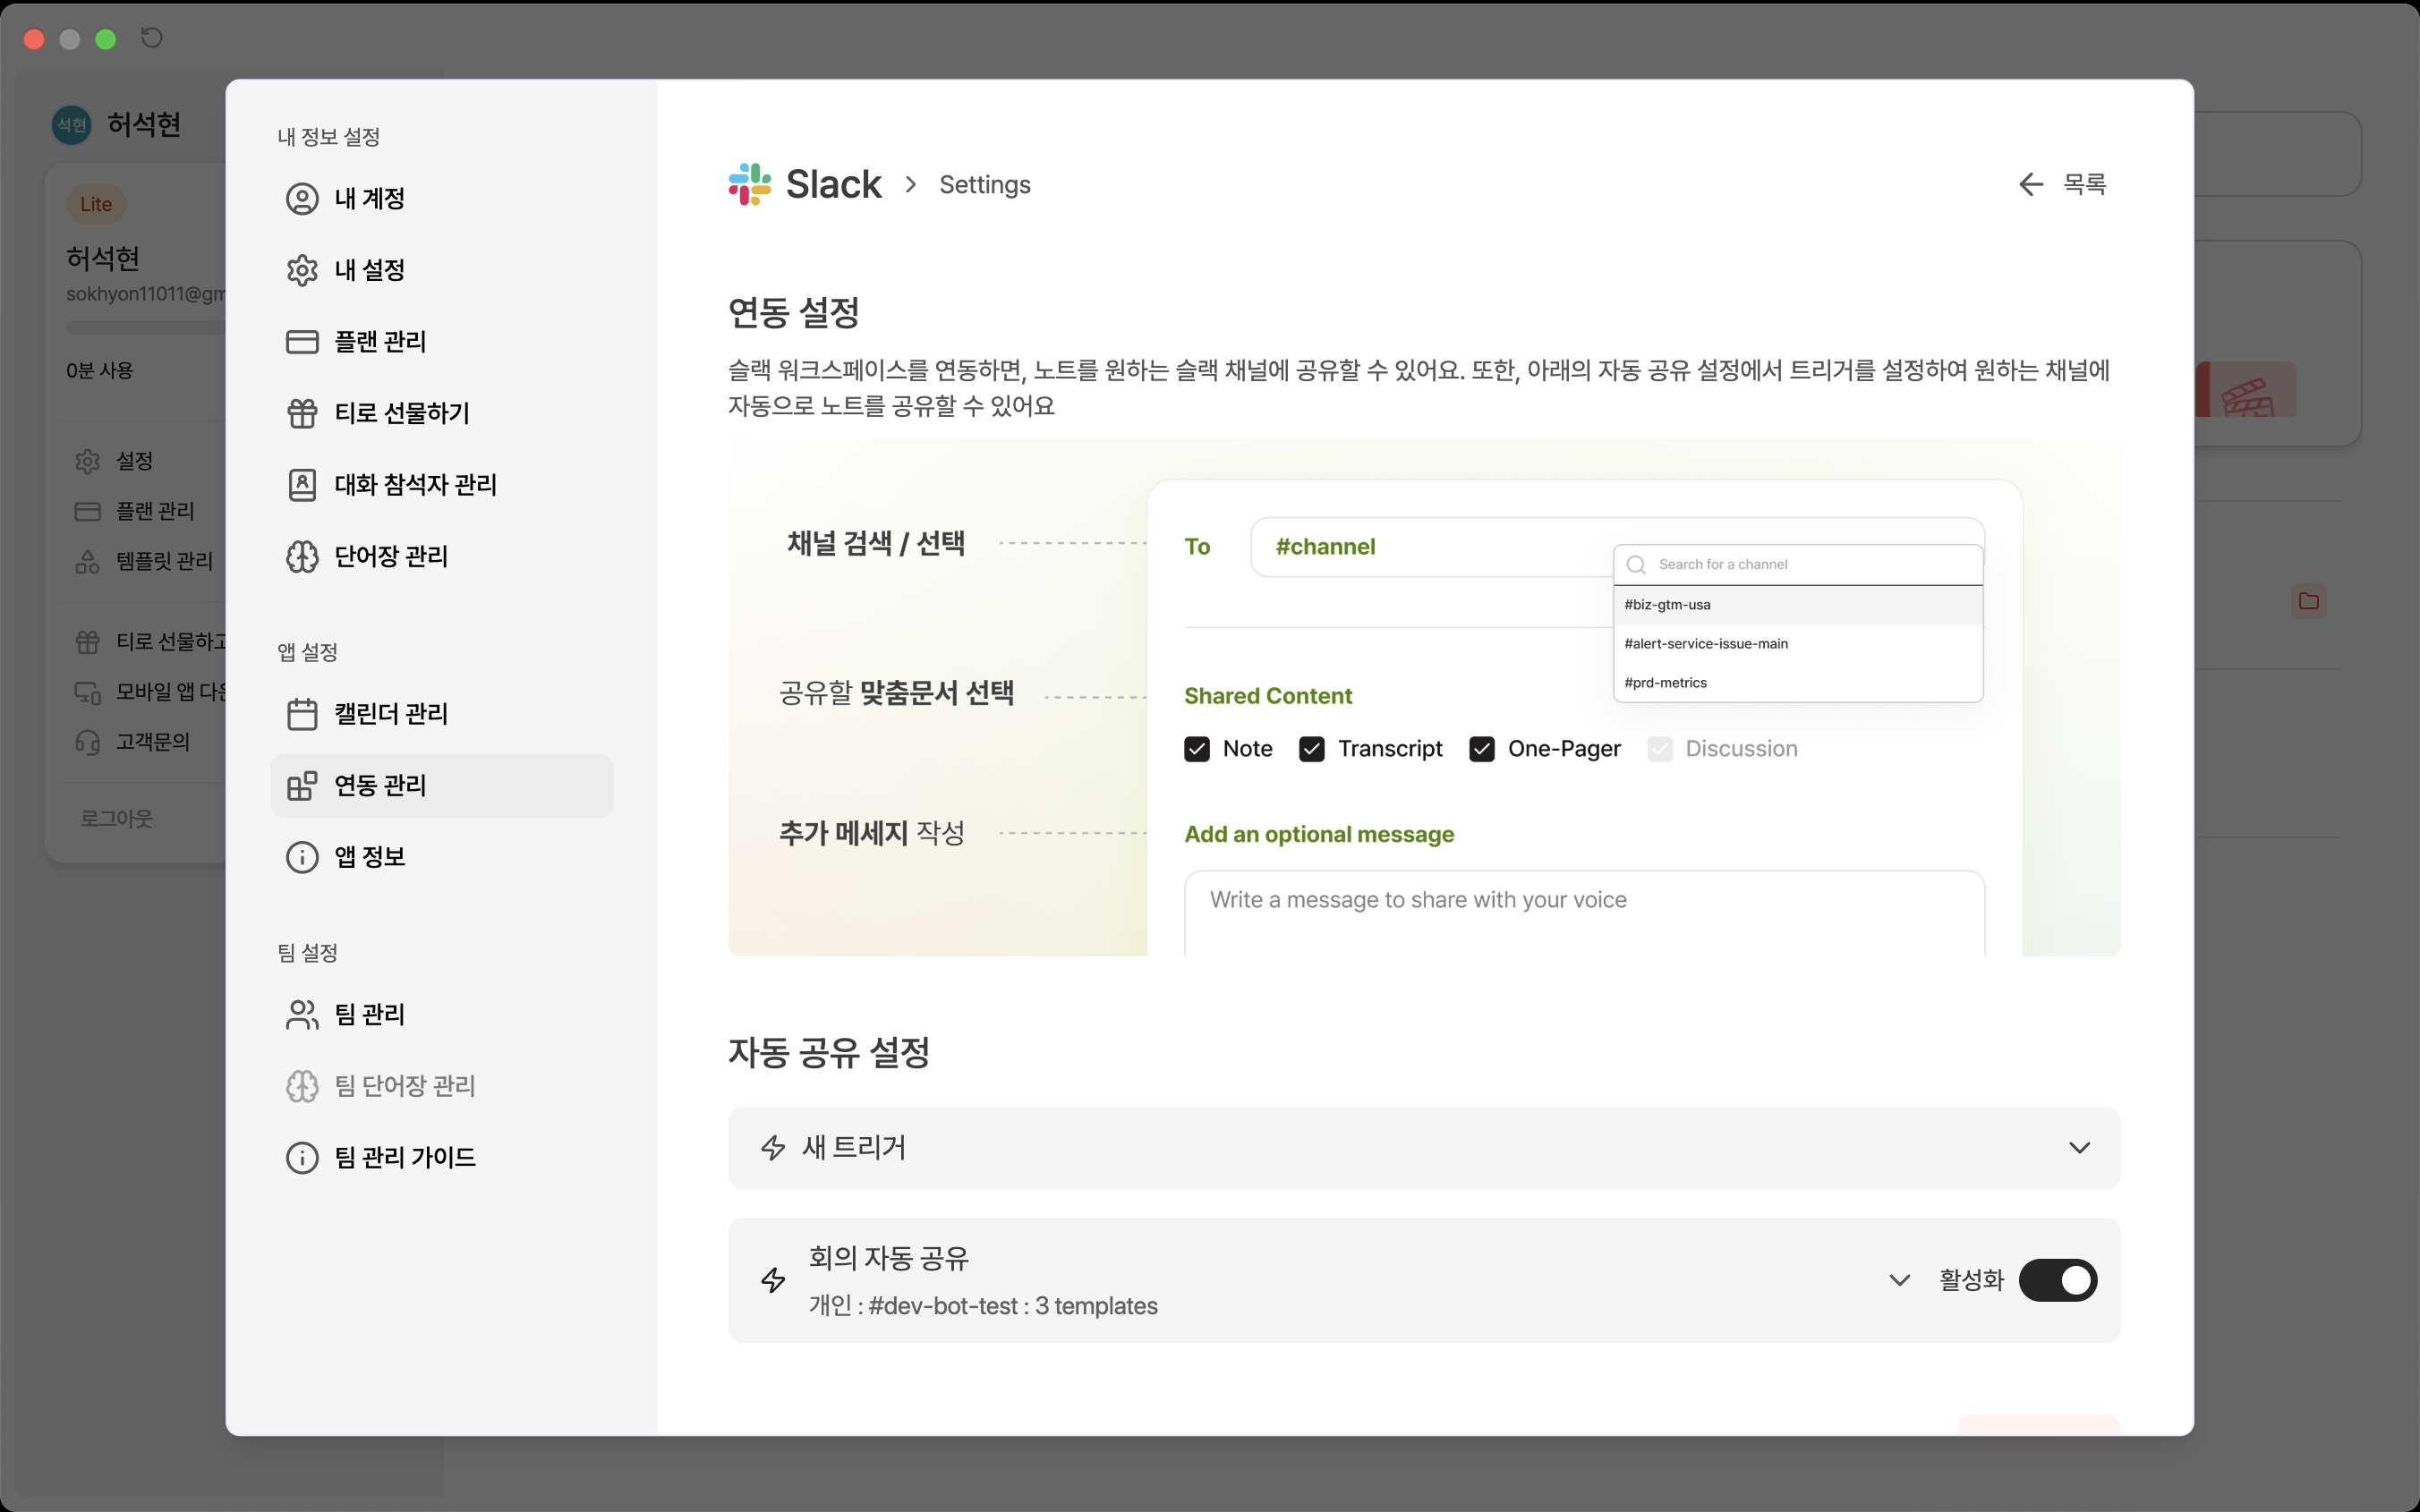
Task: Click the optional message text field
Action: point(1583,912)
